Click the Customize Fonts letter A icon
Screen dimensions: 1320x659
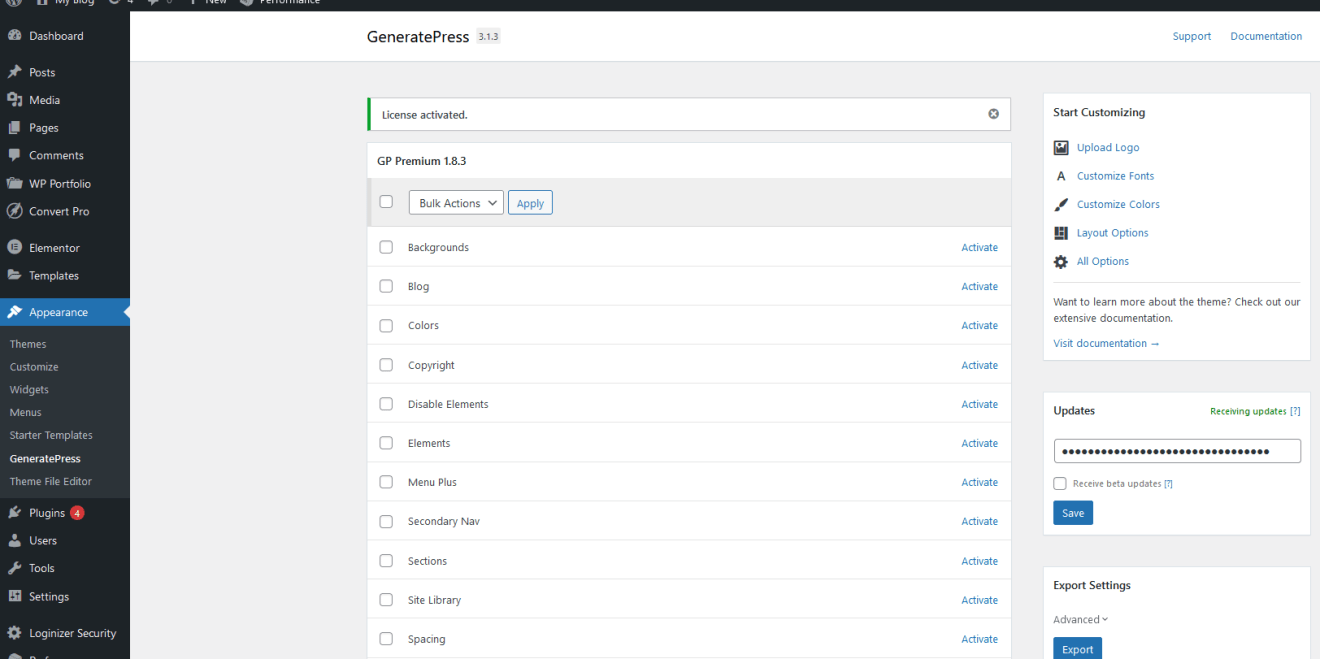[1060, 175]
